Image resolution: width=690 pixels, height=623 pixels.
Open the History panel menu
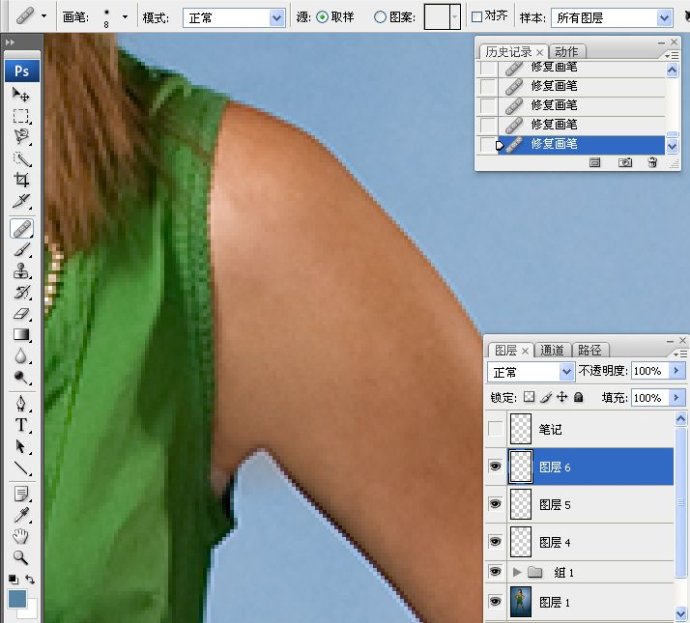click(x=672, y=55)
